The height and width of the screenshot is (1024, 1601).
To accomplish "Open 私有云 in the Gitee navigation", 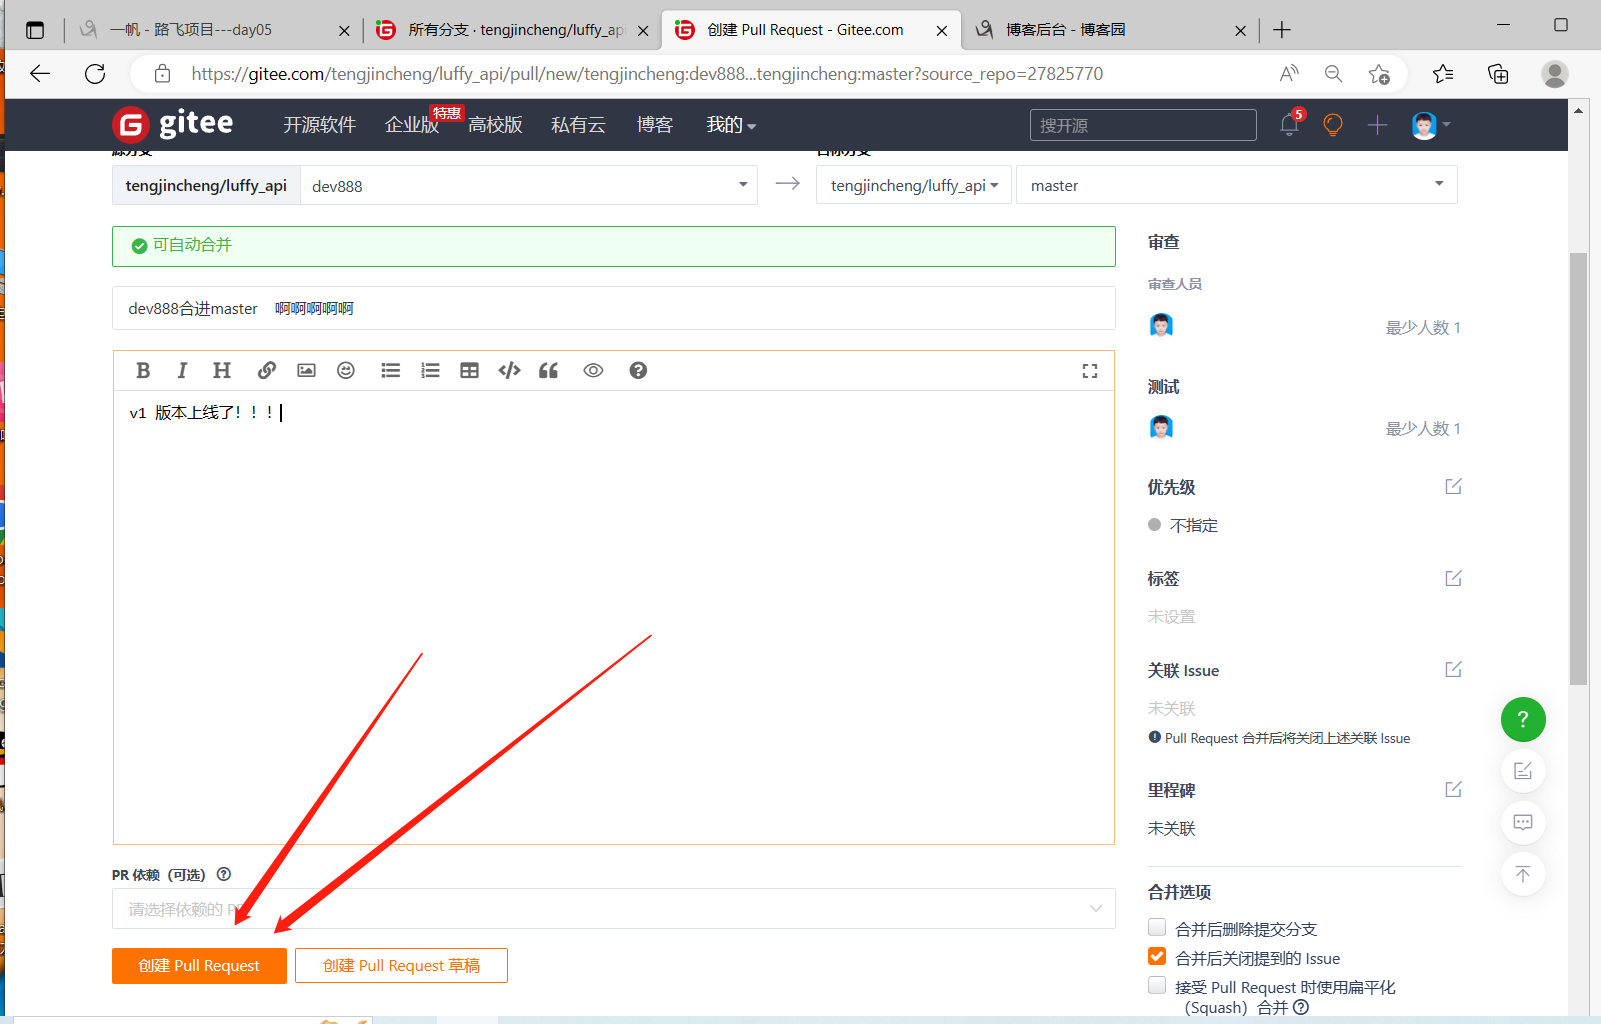I will 578,125.
